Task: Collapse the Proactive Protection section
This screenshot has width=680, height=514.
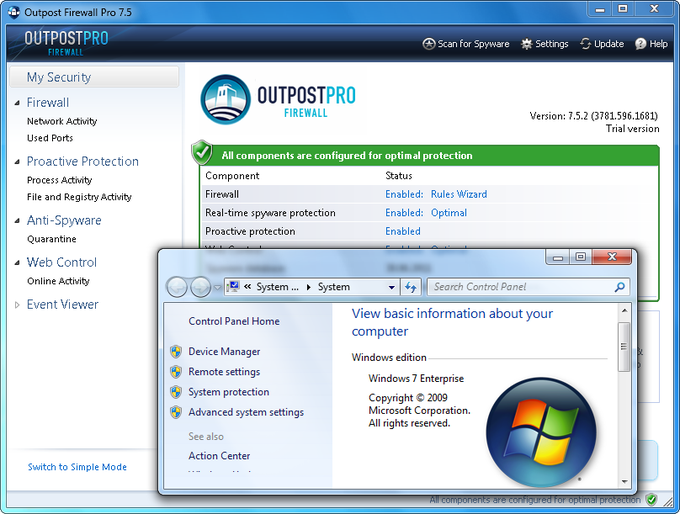Action: 17,162
